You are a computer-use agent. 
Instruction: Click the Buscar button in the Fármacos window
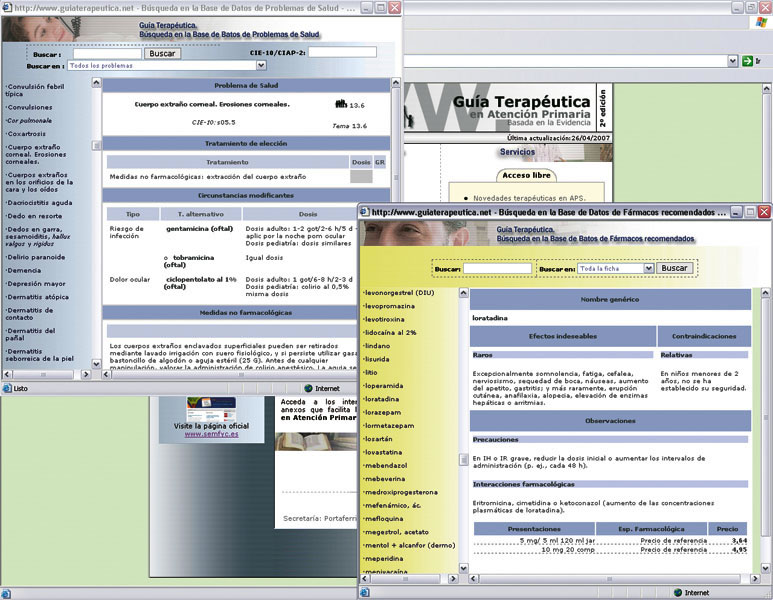coord(674,268)
